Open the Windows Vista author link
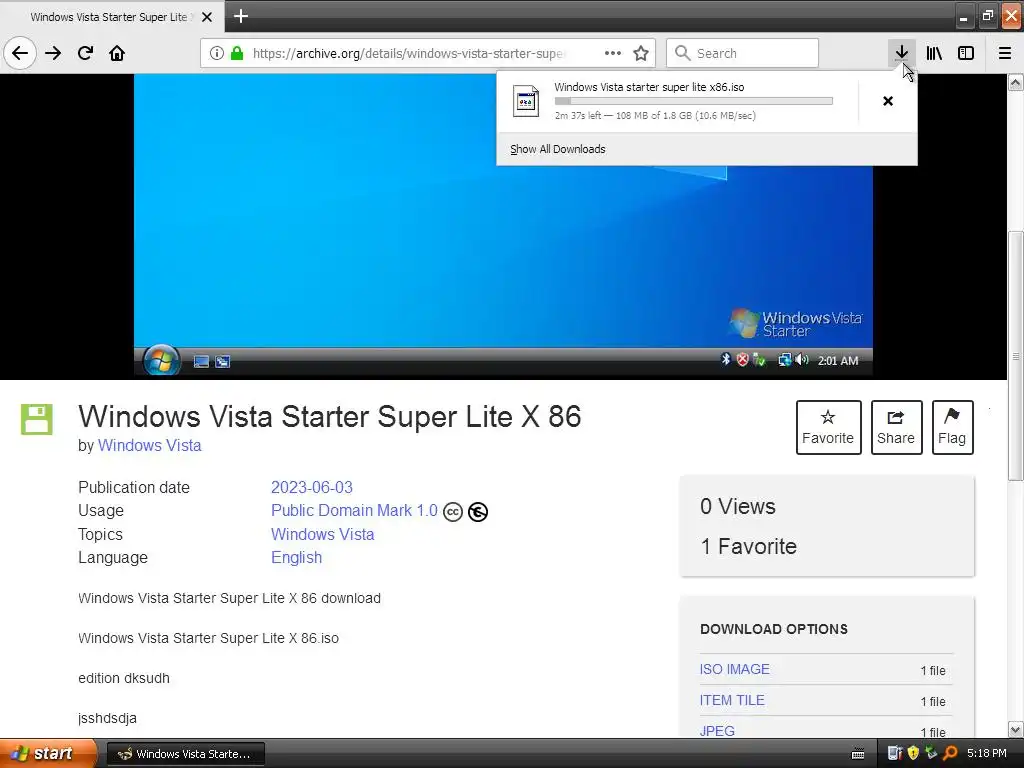1024x768 pixels. [x=150, y=445]
